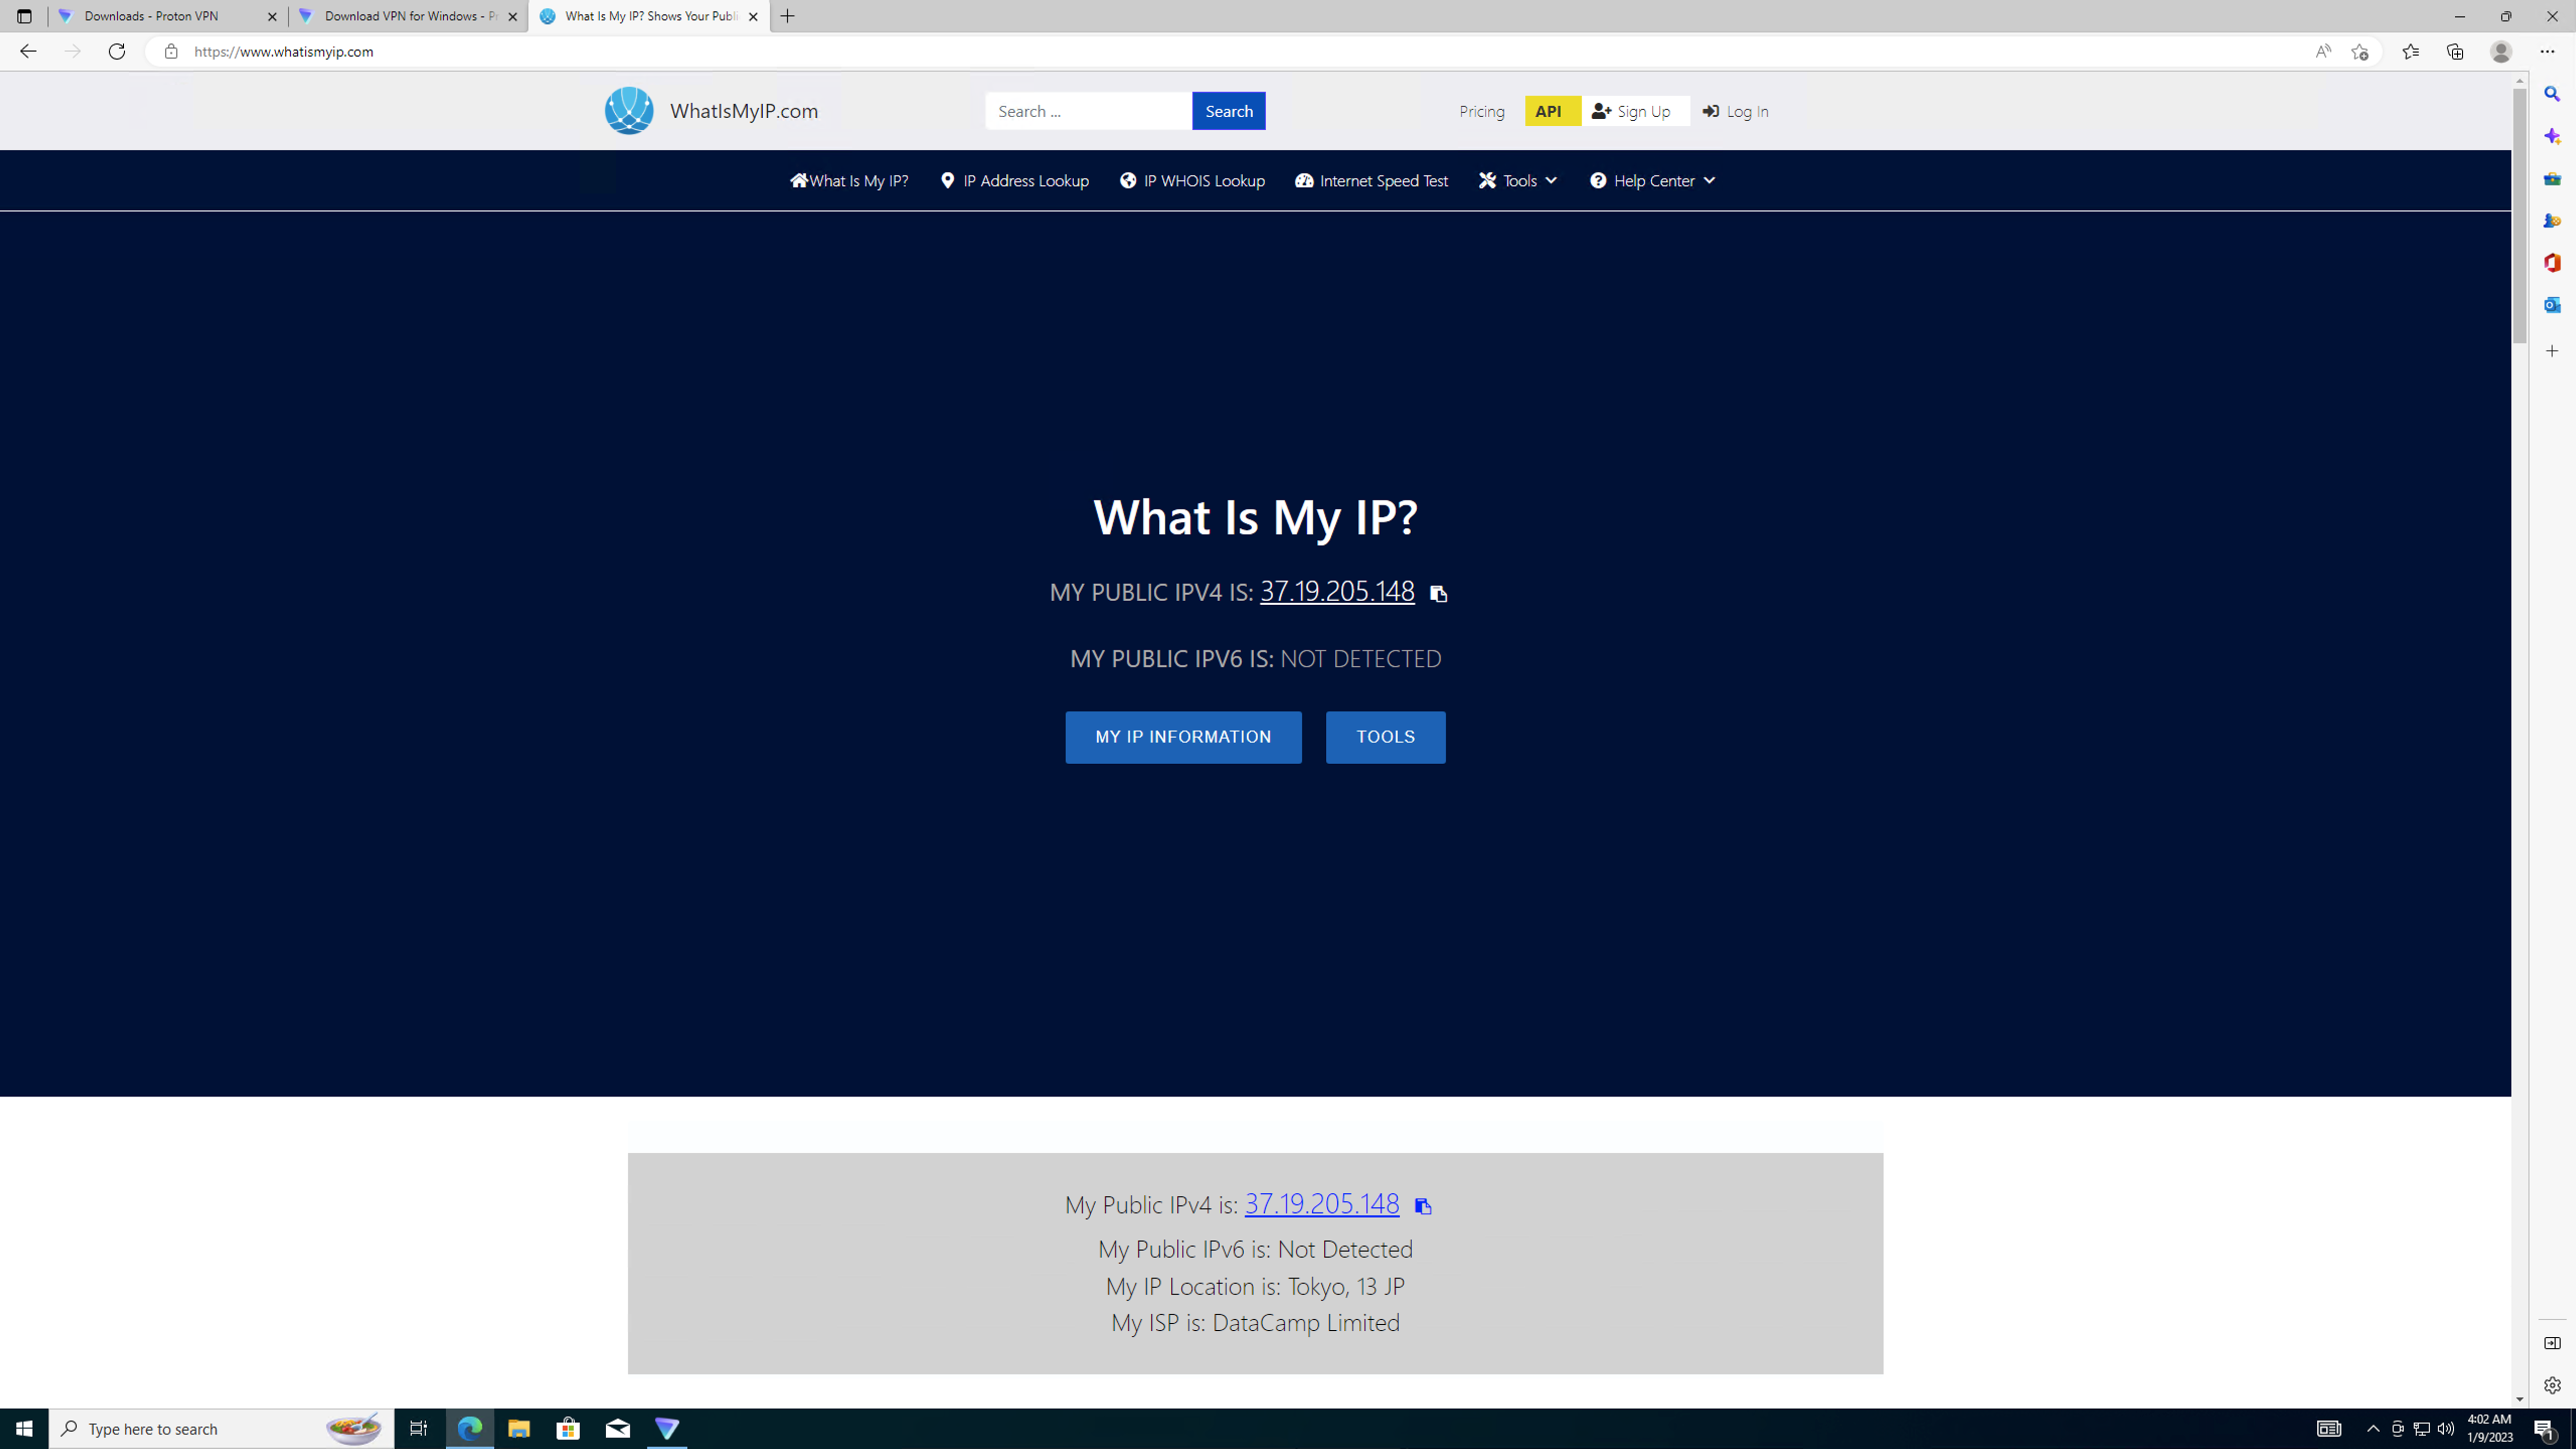The image size is (2576, 1449).
Task: Click the 37.19.205.148 link in gray box
Action: coord(1321,1204)
